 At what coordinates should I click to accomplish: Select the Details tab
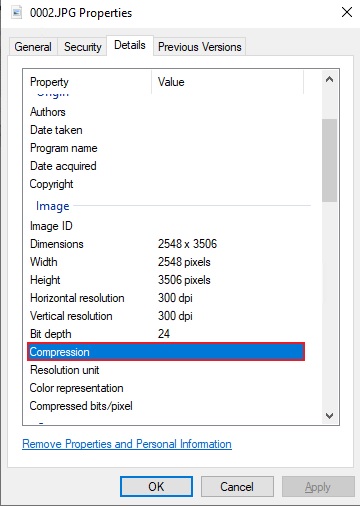130,45
